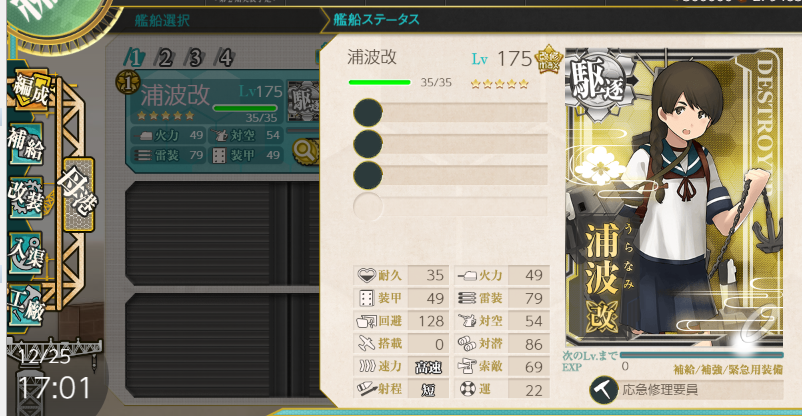Image resolution: width=802 pixels, height=416 pixels.
Task: Select fleet tab 3
Action: (194, 58)
